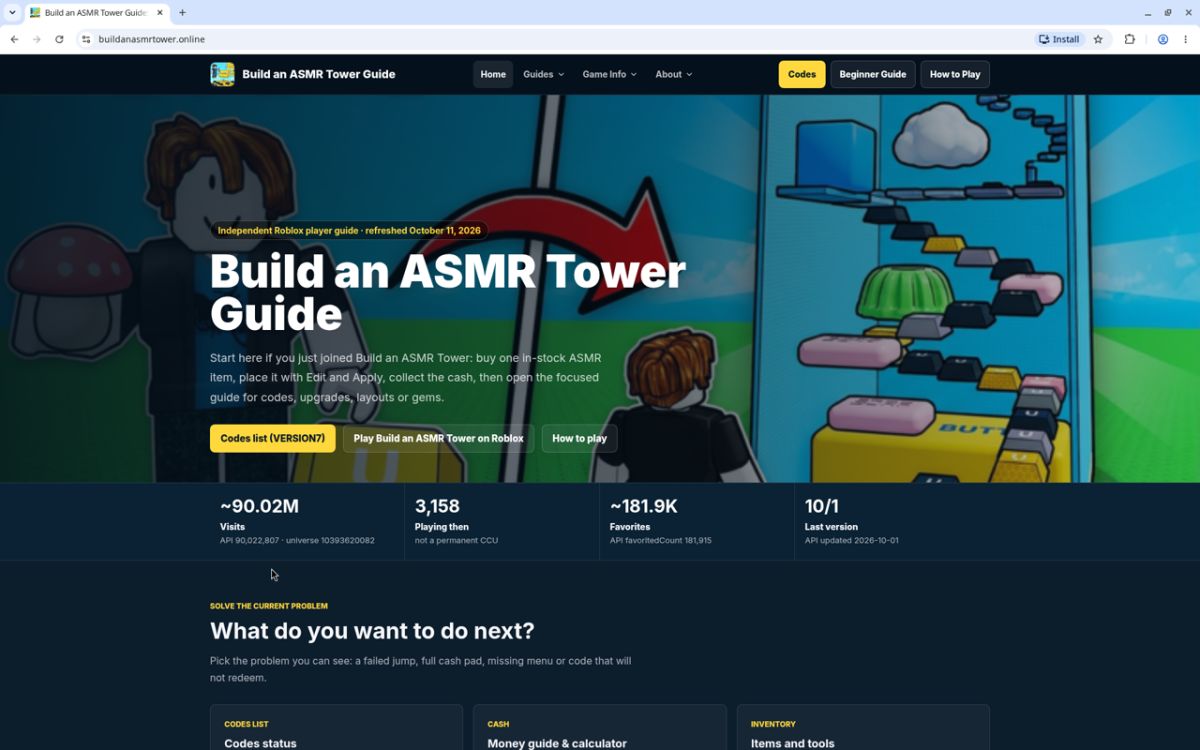This screenshot has width=1200, height=750.
Task: Click Codes list (VERSION7) button
Action: 273,438
